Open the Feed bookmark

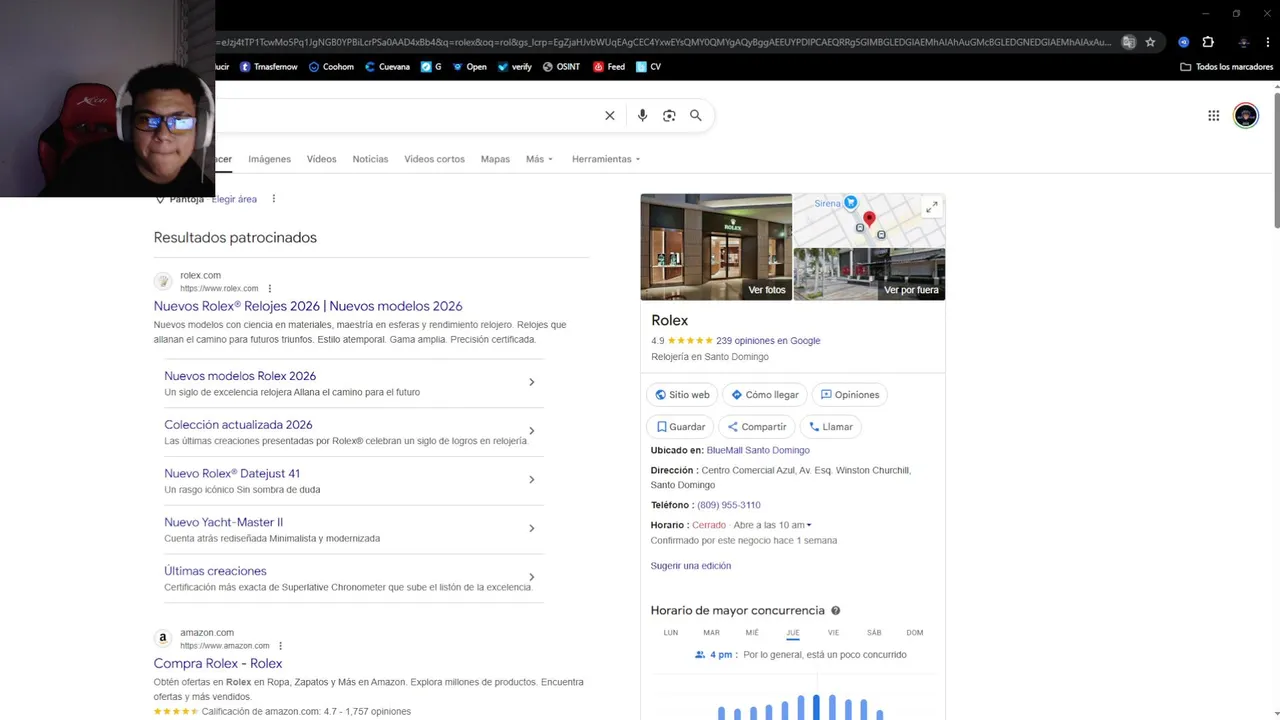609,67
